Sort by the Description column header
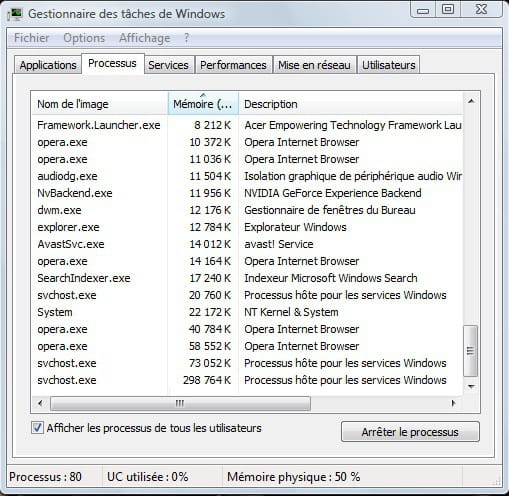This screenshot has height=496, width=509. pos(351,104)
